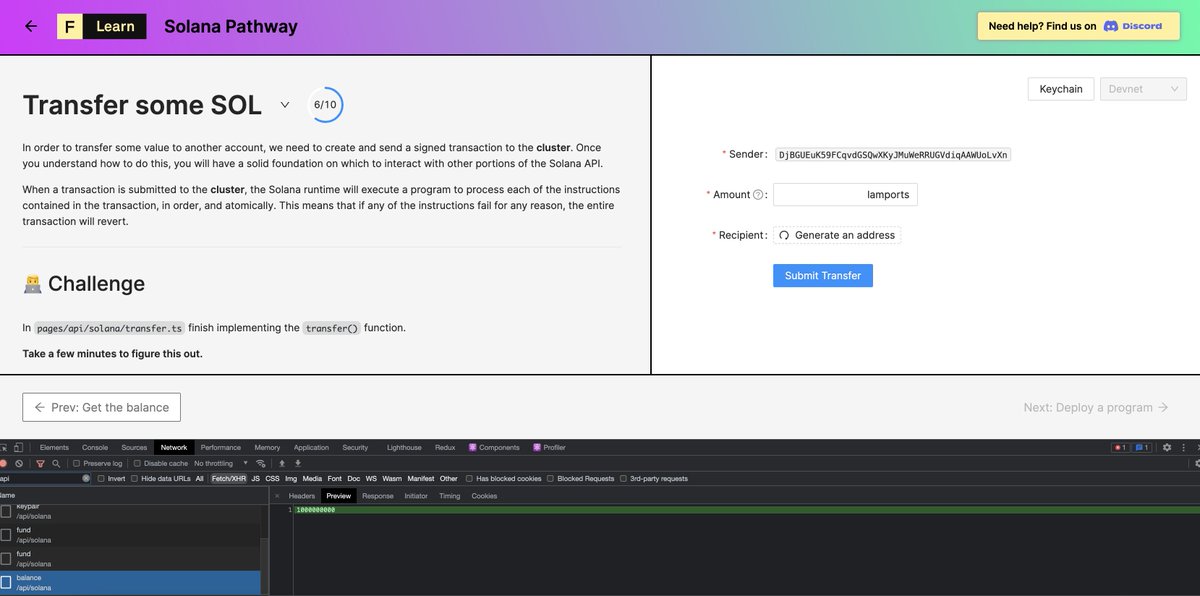Open the Application tab
This screenshot has width=1200, height=596.
pos(311,448)
